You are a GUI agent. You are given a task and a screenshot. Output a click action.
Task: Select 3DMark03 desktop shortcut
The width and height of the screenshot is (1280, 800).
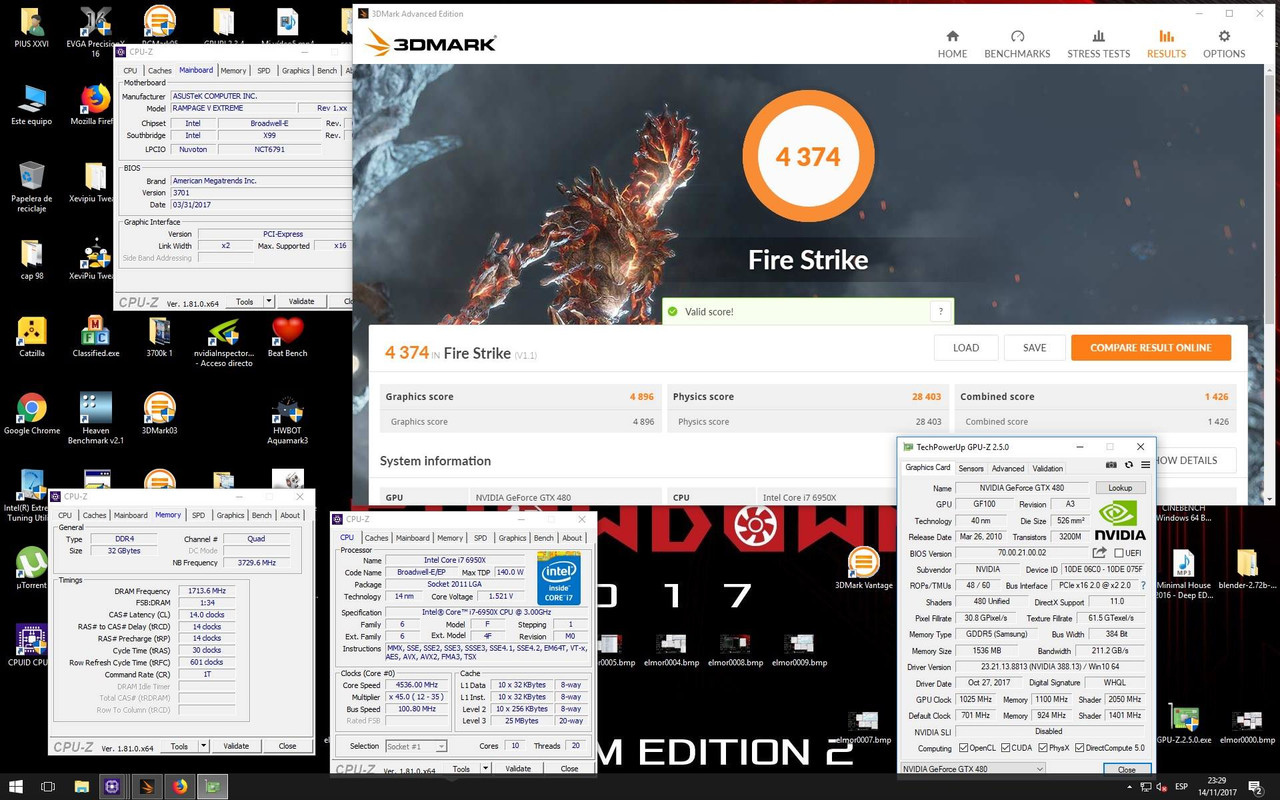(159, 414)
